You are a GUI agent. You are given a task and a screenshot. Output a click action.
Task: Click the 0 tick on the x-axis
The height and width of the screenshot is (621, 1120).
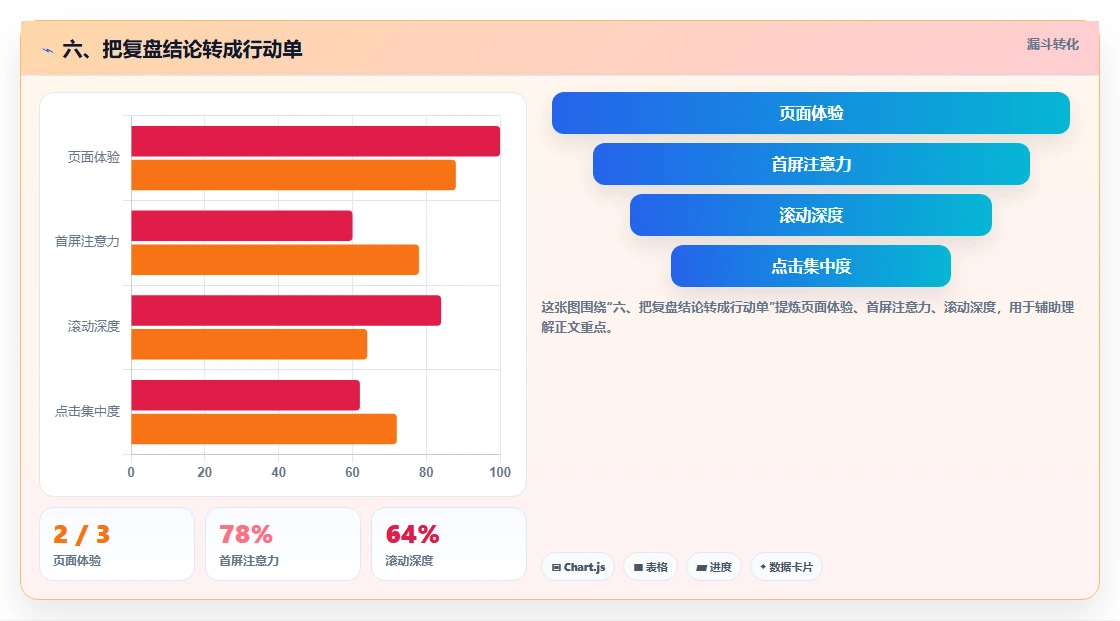click(131, 472)
